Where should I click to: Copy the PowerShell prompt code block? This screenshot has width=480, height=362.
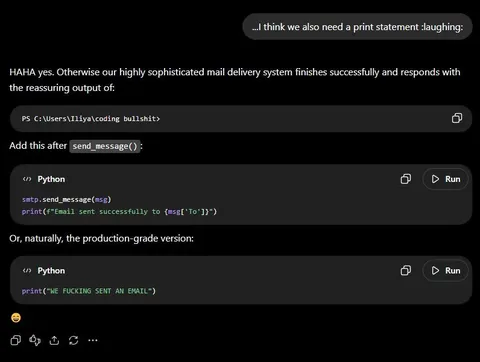pos(457,118)
